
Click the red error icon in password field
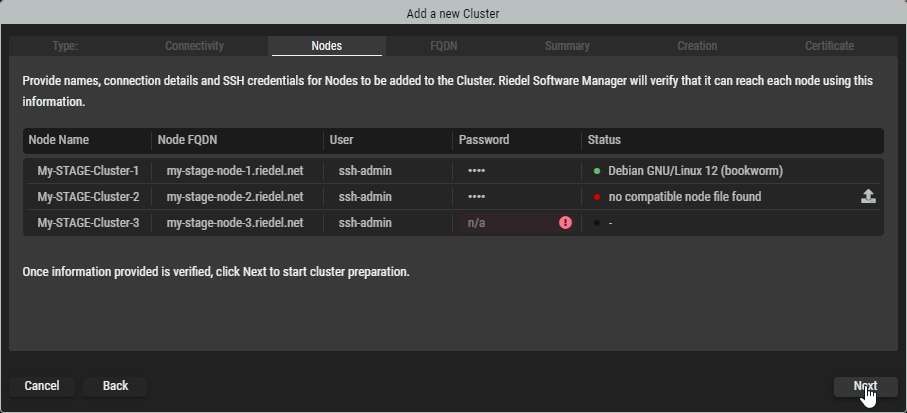[565, 223]
